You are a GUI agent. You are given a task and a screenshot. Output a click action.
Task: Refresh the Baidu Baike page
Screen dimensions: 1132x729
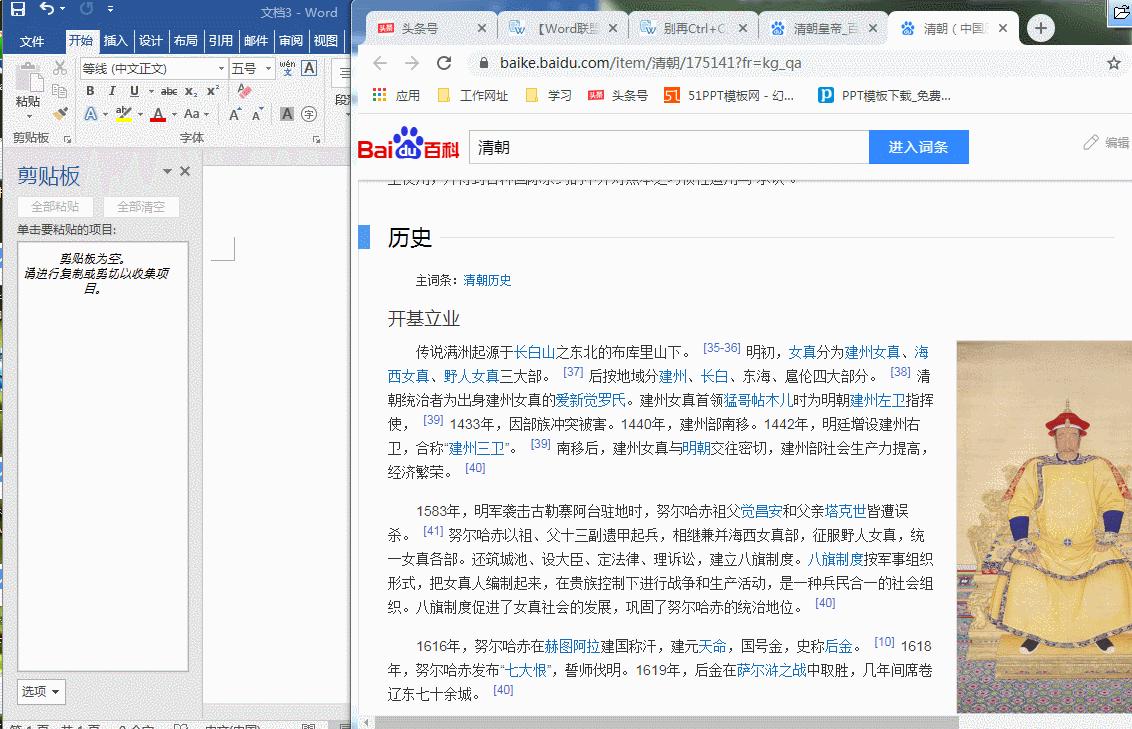(444, 61)
